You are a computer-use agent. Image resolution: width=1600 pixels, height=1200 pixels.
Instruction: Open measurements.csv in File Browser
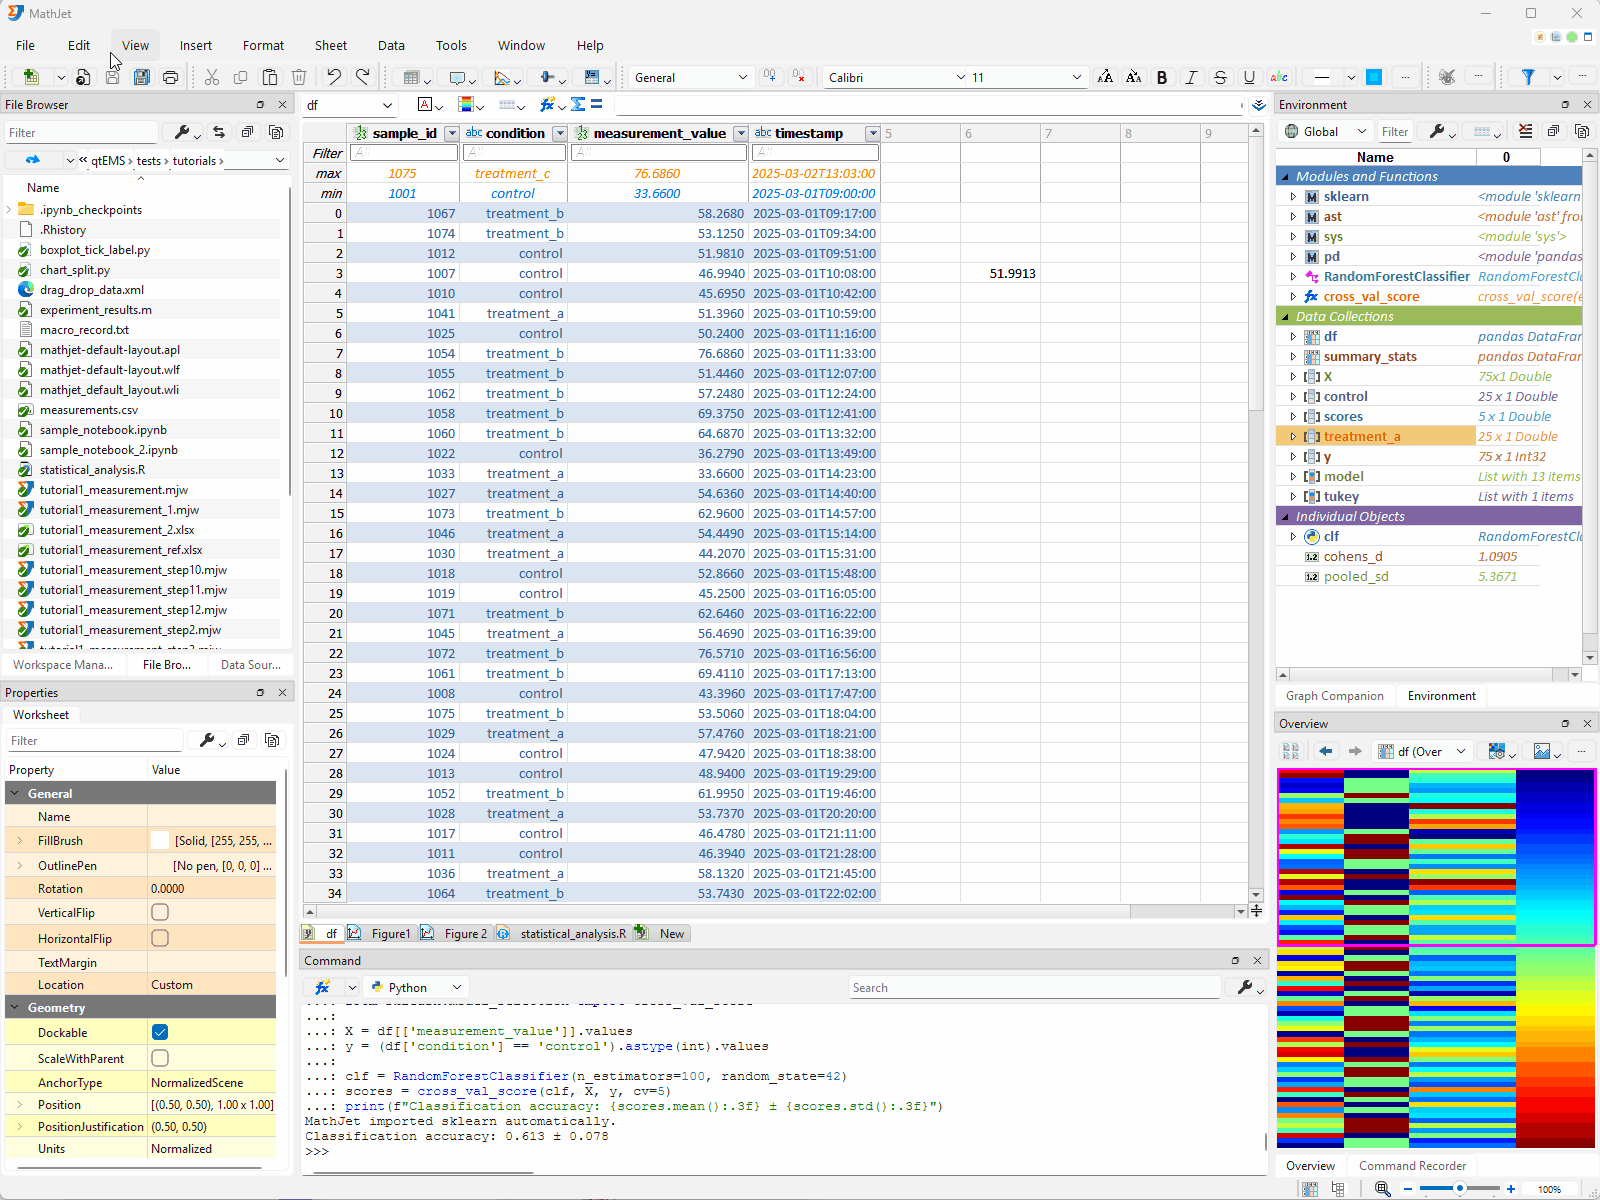(89, 410)
